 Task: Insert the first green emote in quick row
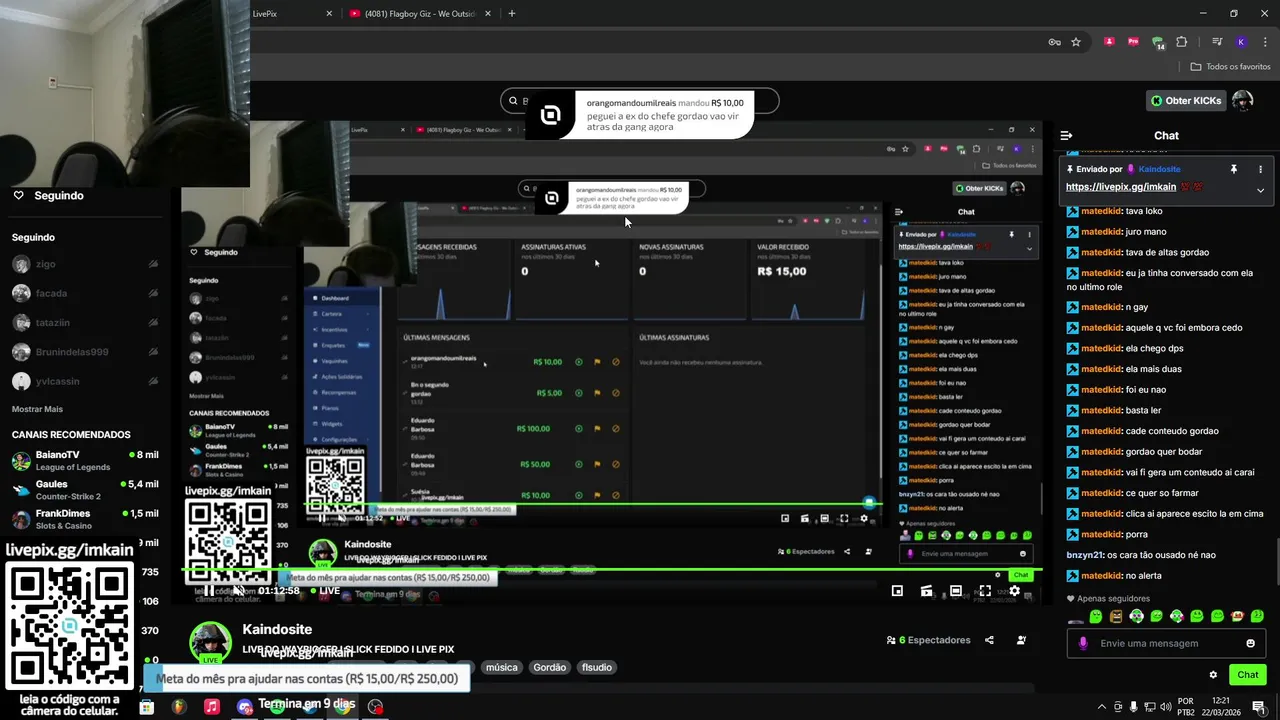tap(1095, 616)
